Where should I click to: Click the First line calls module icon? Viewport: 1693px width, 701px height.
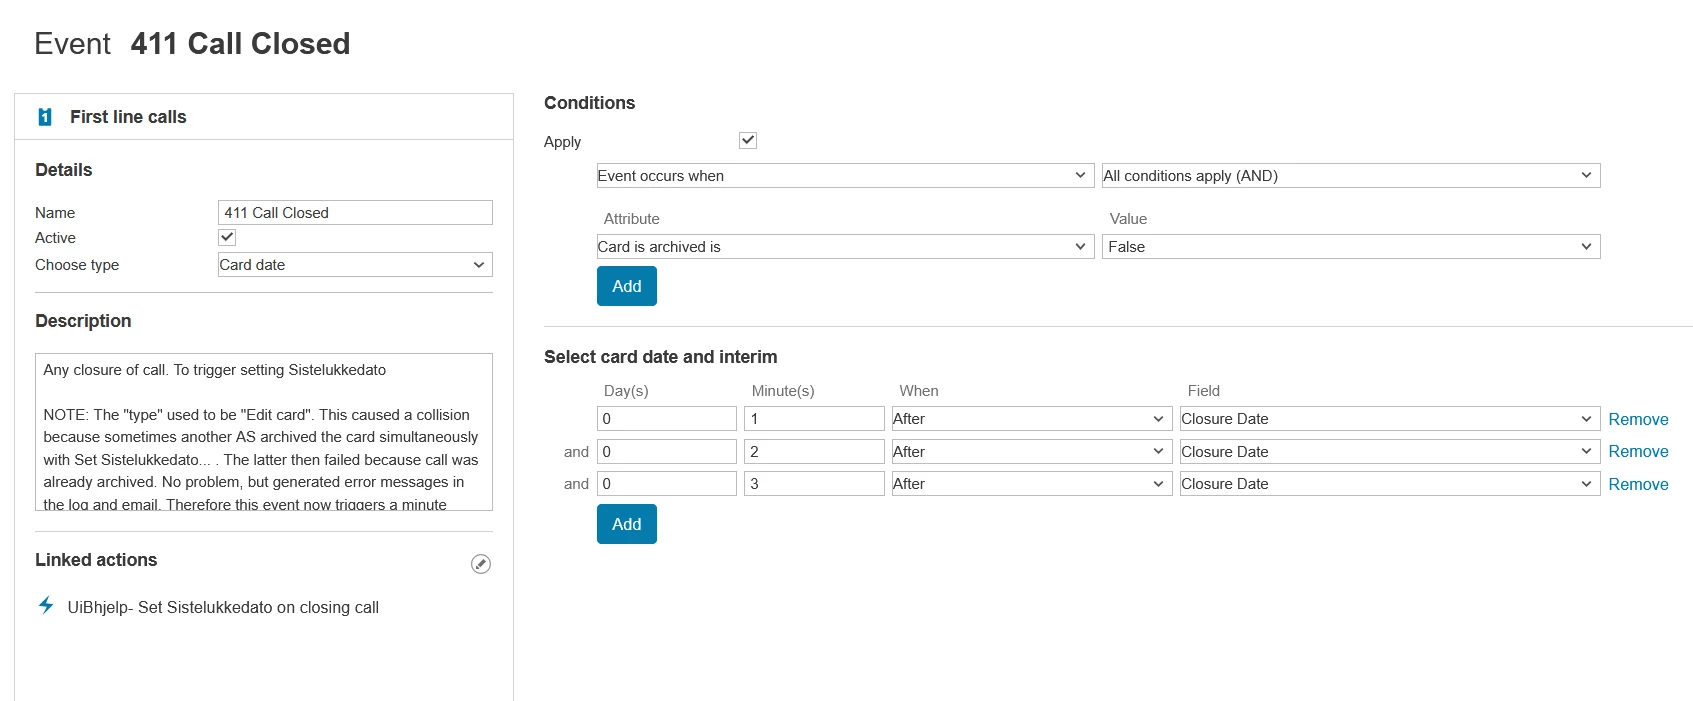(x=45, y=117)
